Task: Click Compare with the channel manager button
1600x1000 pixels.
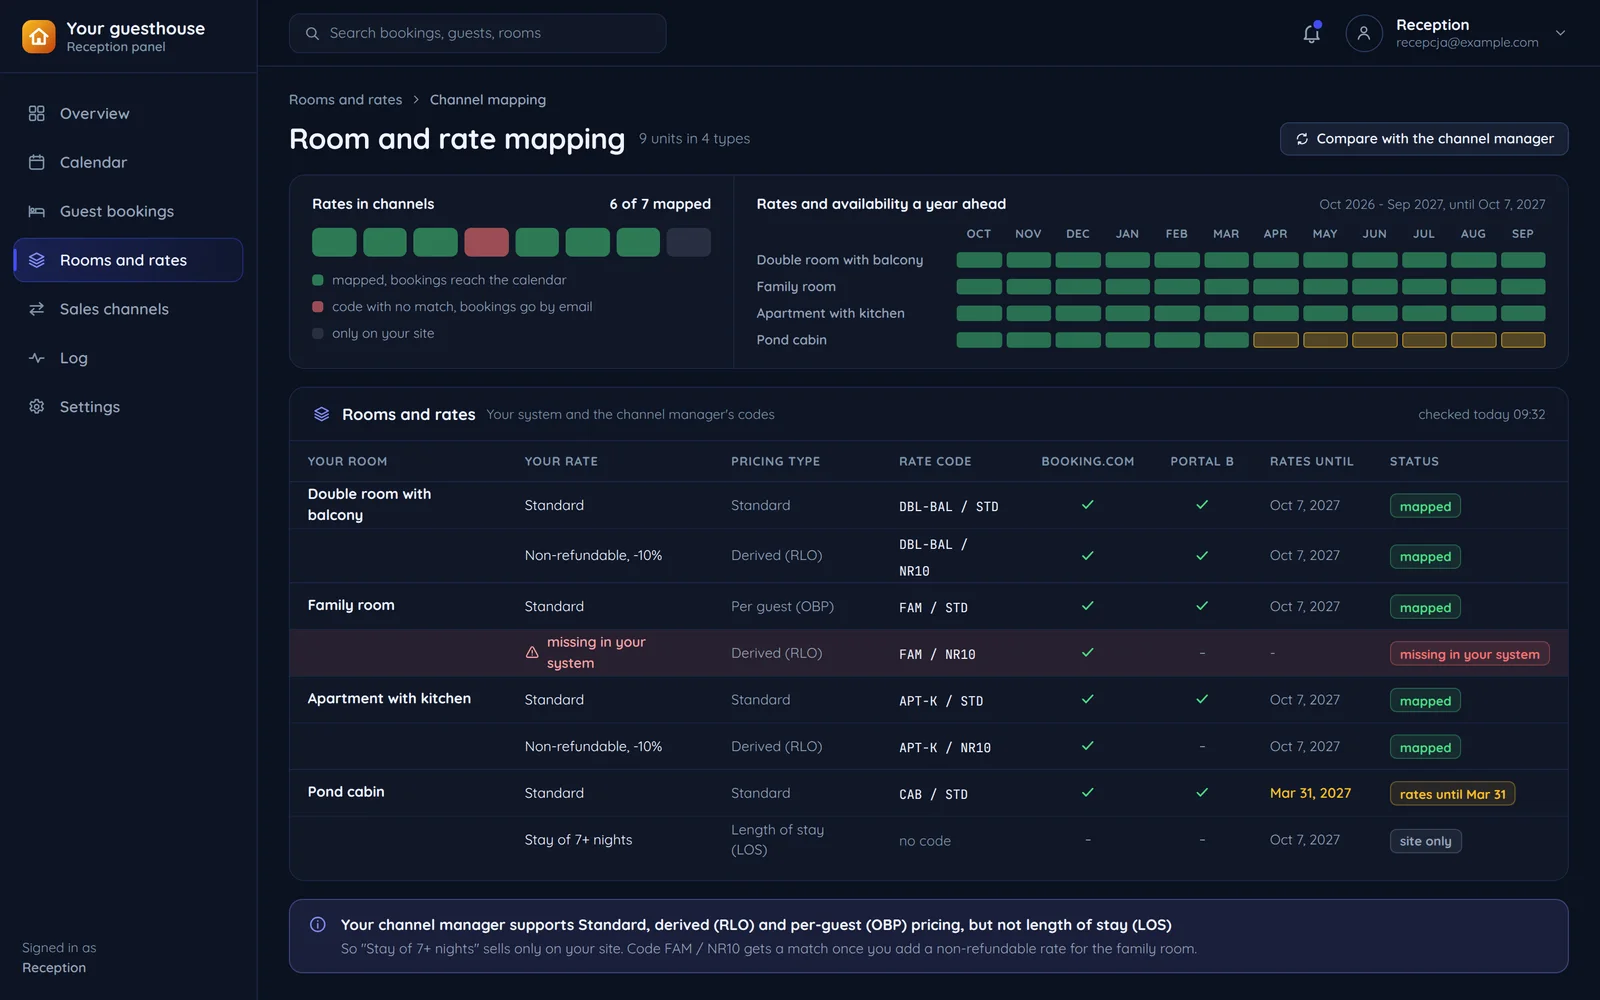Action: click(x=1424, y=139)
